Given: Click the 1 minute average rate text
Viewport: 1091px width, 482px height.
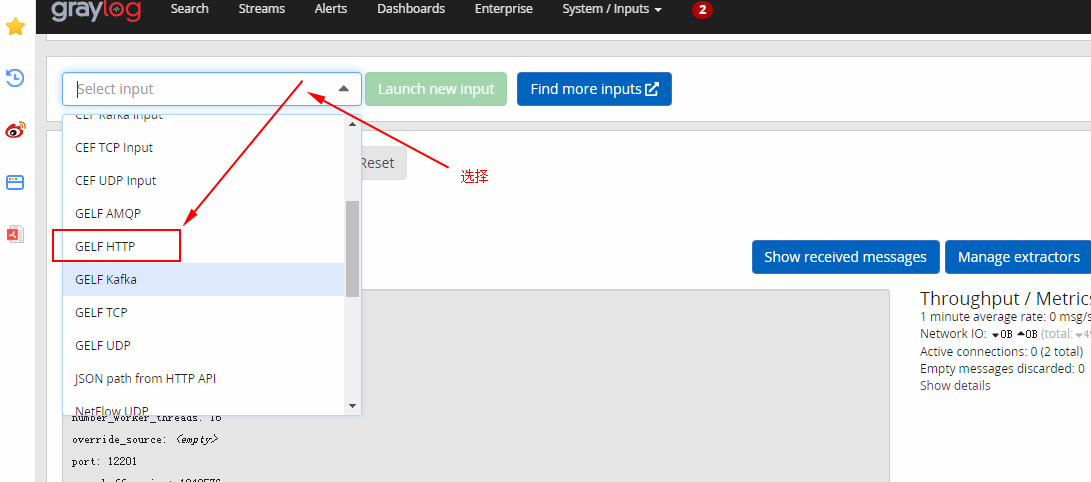Looking at the screenshot, I should [1005, 316].
